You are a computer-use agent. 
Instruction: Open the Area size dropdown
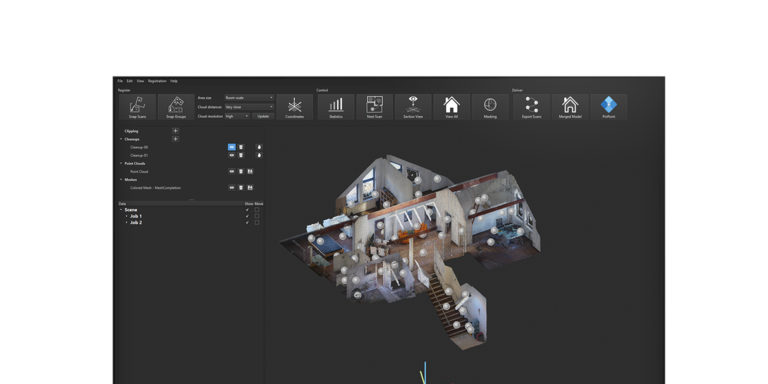click(249, 97)
